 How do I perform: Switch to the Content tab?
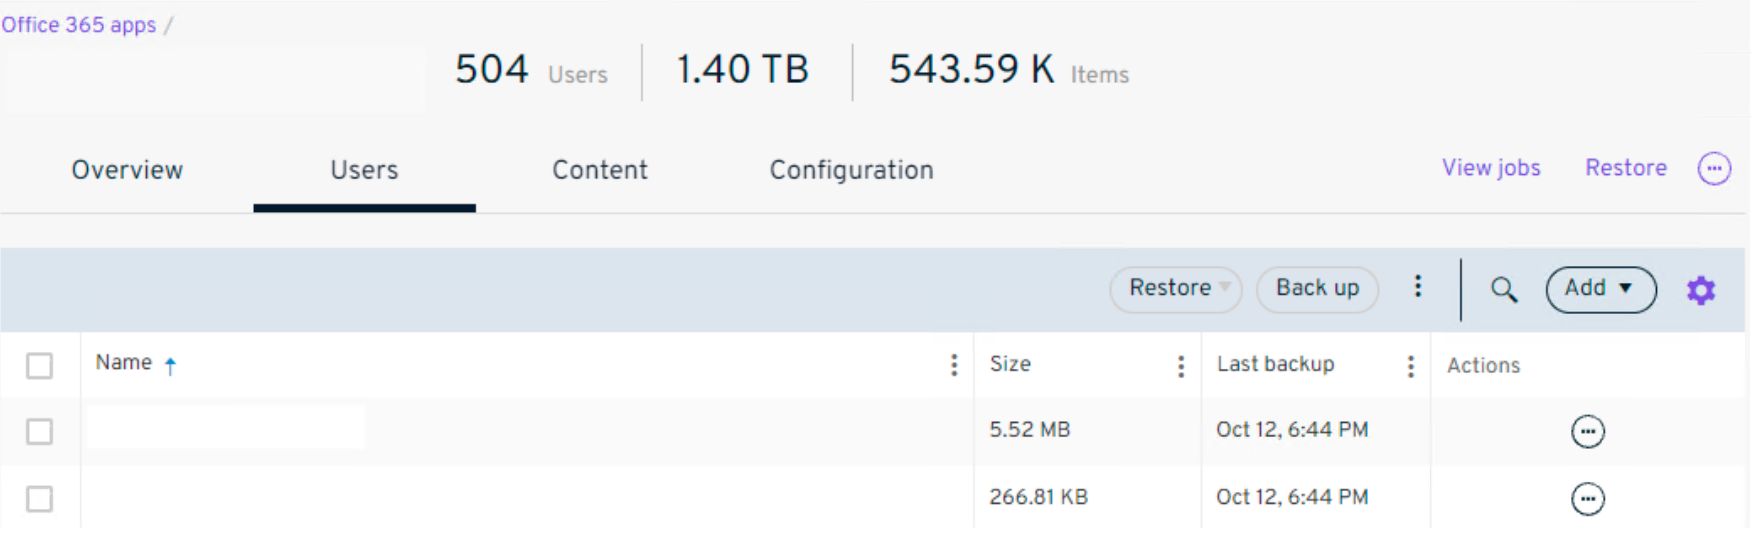click(x=600, y=170)
